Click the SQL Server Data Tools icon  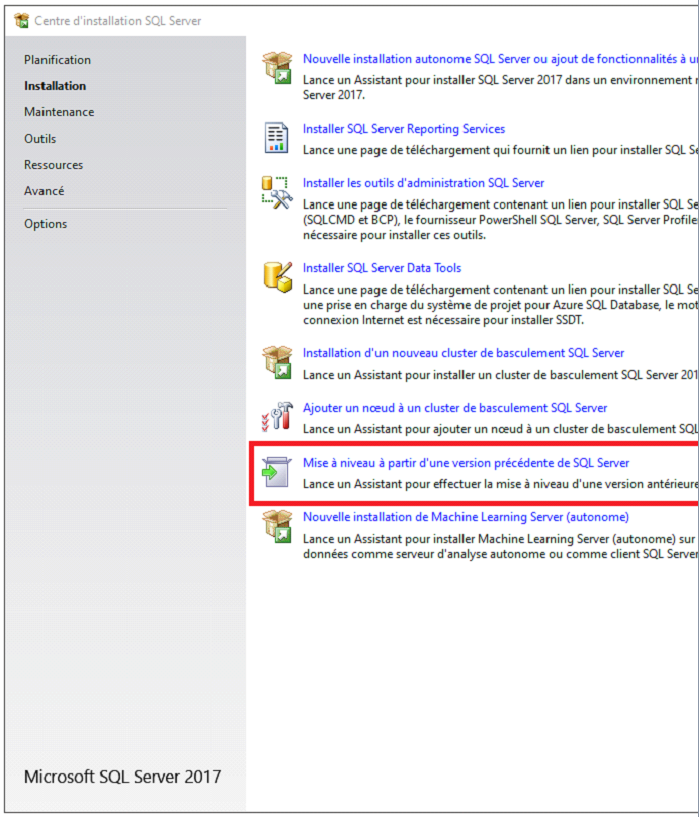pyautogui.click(x=278, y=277)
